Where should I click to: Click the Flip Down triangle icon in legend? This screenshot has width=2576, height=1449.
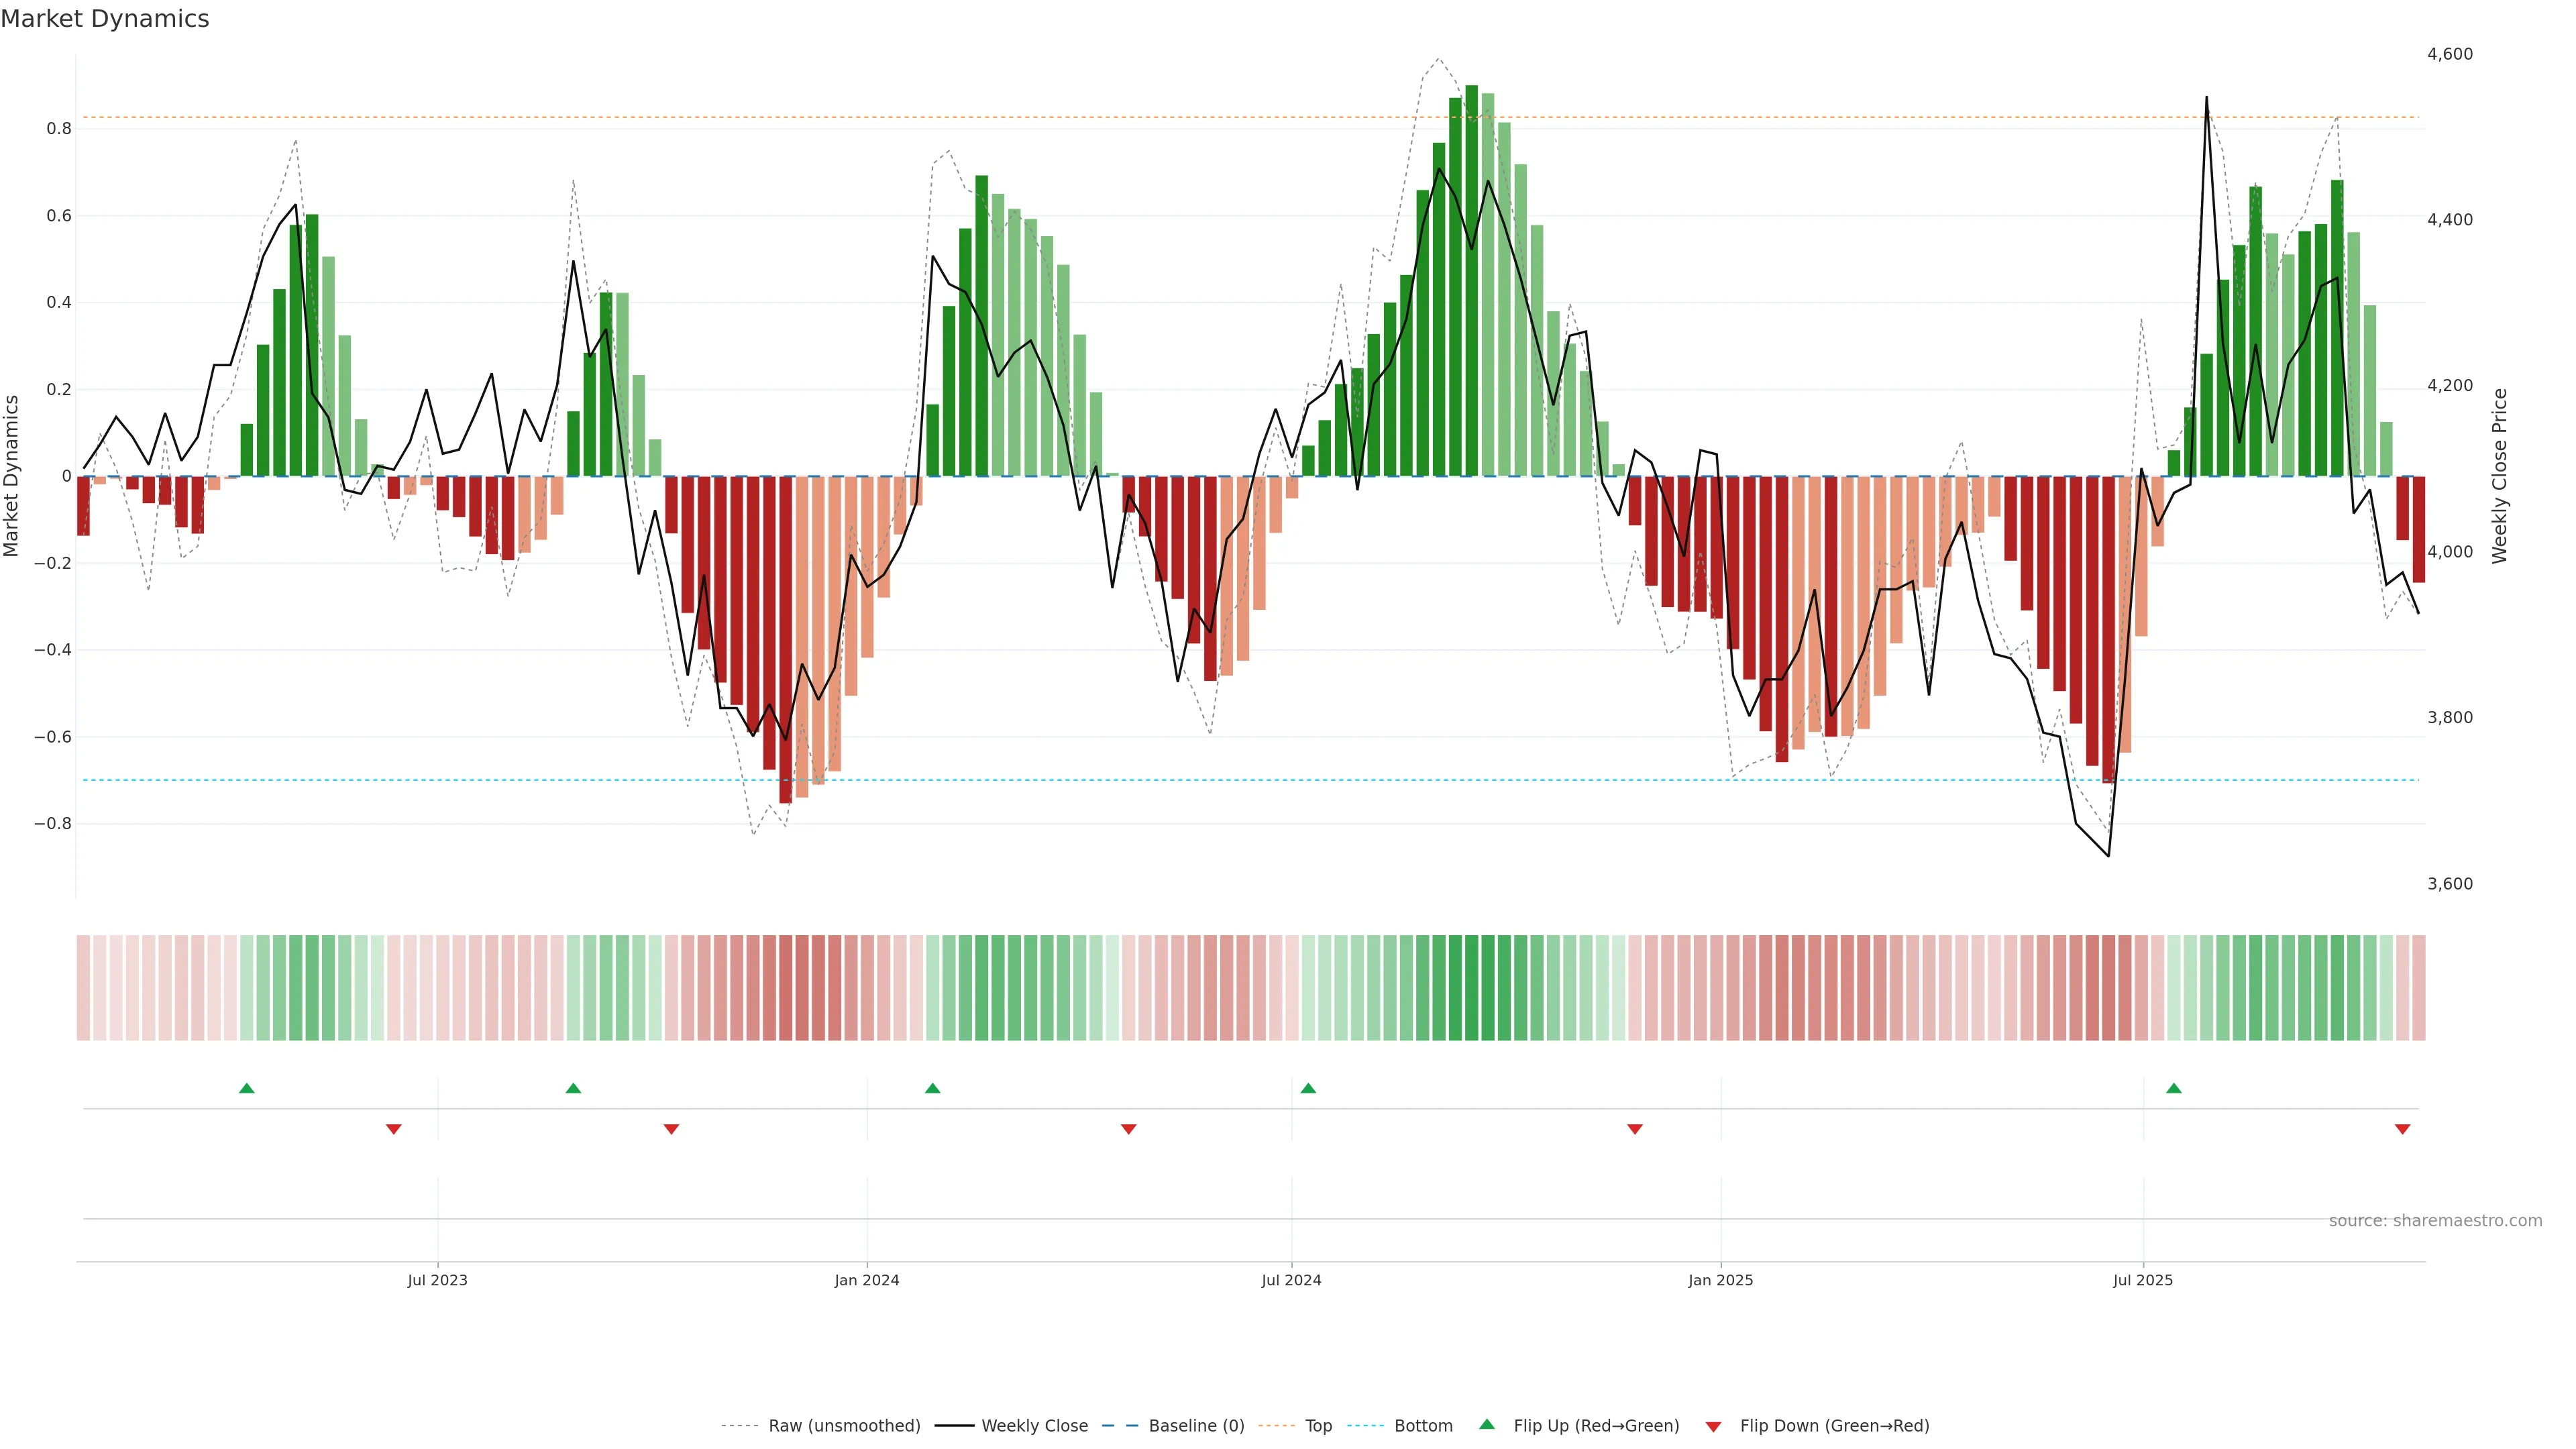pyautogui.click(x=1713, y=1427)
